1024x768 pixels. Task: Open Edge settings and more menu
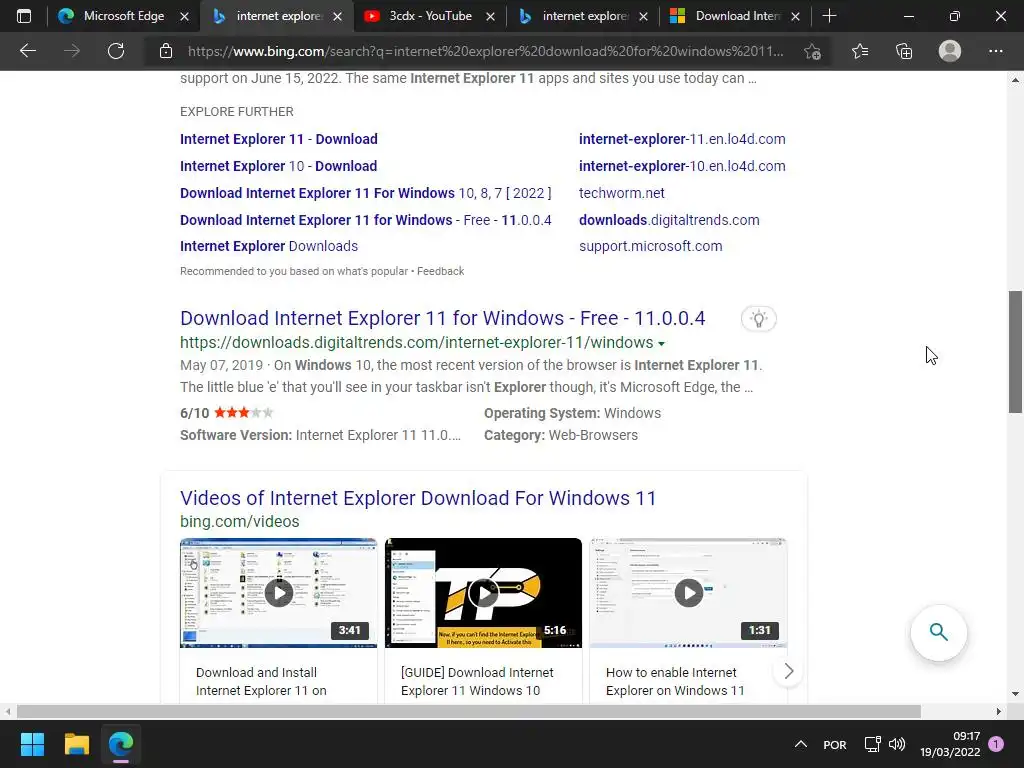(995, 51)
